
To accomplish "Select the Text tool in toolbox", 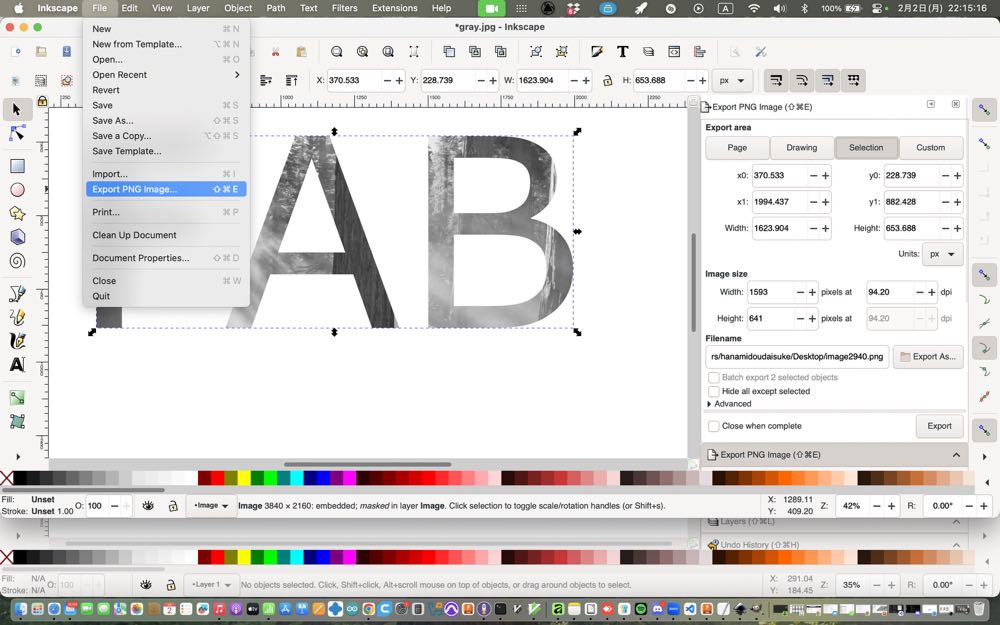I will (x=17, y=365).
